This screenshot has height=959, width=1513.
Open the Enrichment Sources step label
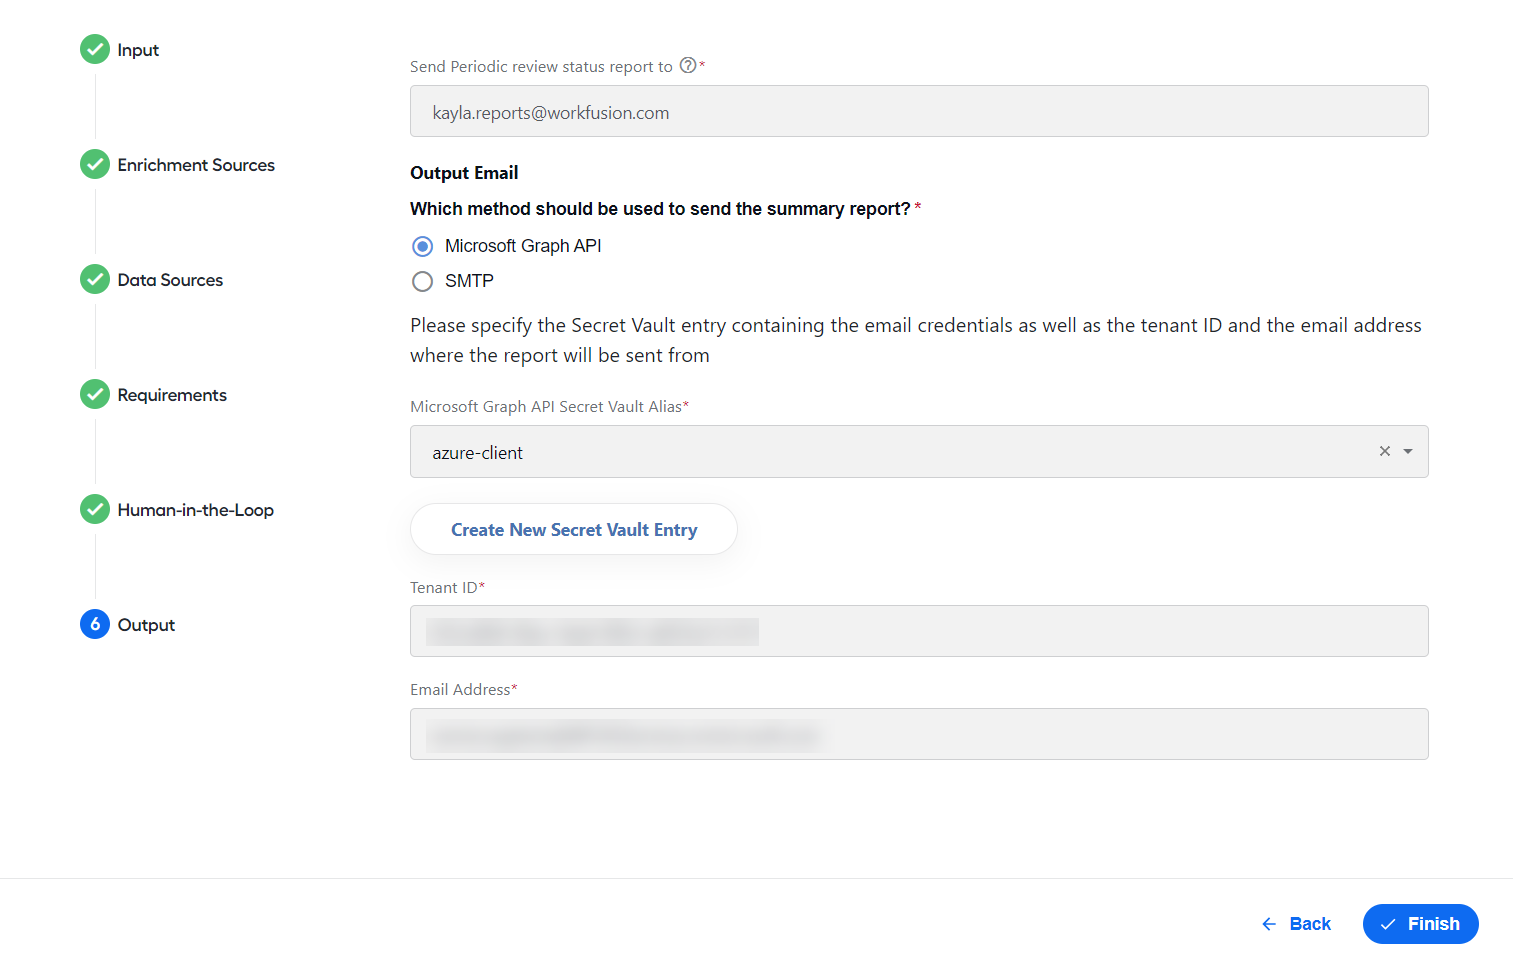196,165
